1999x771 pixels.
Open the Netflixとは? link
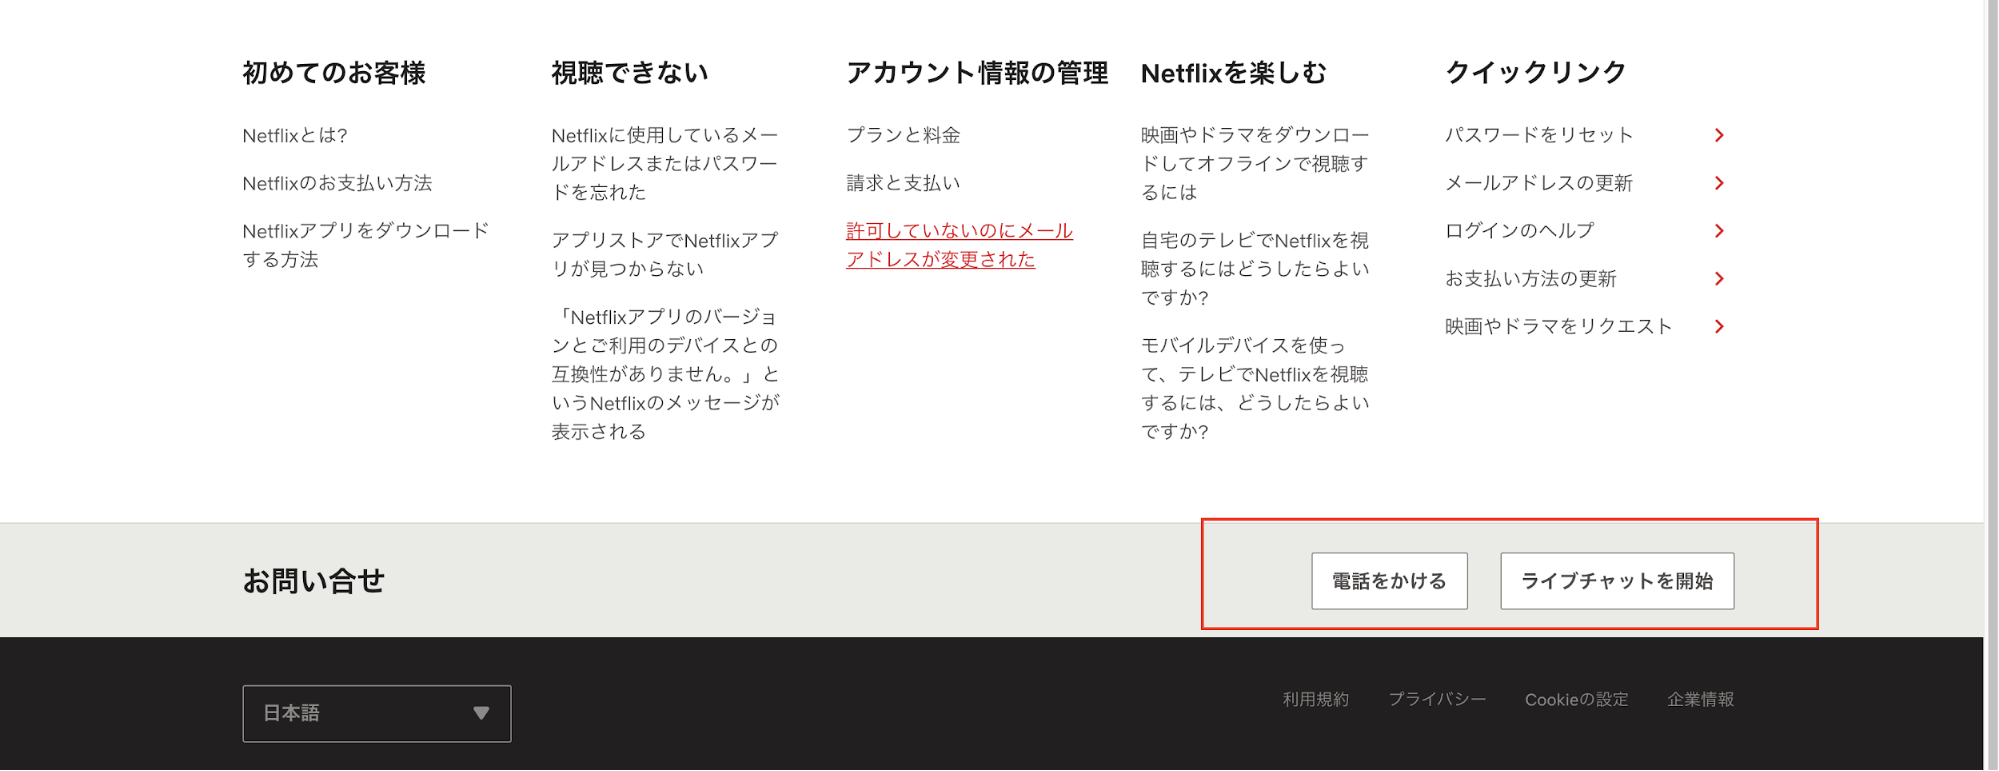pos(295,135)
